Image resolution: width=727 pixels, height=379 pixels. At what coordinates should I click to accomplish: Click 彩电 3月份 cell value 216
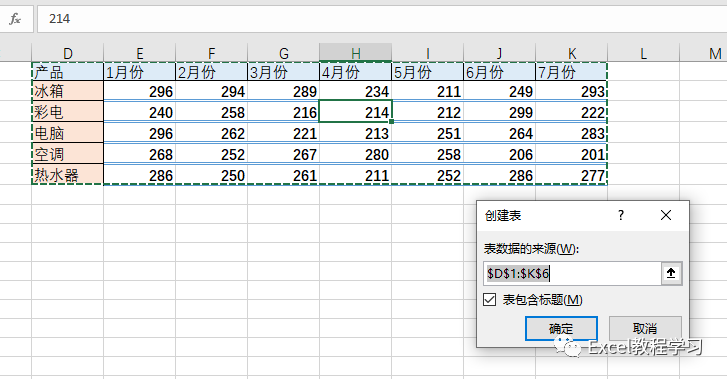284,111
